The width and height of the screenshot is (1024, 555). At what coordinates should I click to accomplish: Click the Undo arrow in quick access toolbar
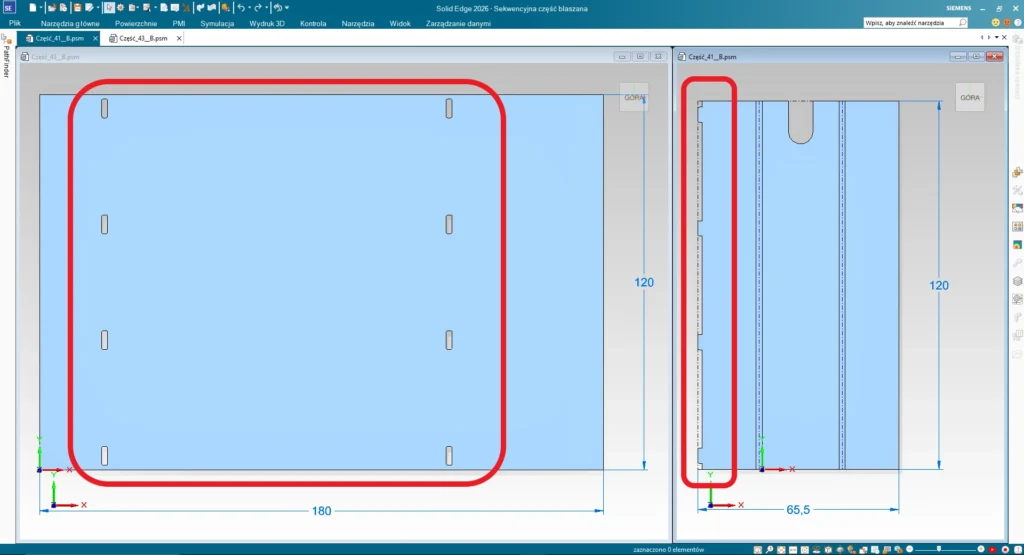[x=241, y=7]
